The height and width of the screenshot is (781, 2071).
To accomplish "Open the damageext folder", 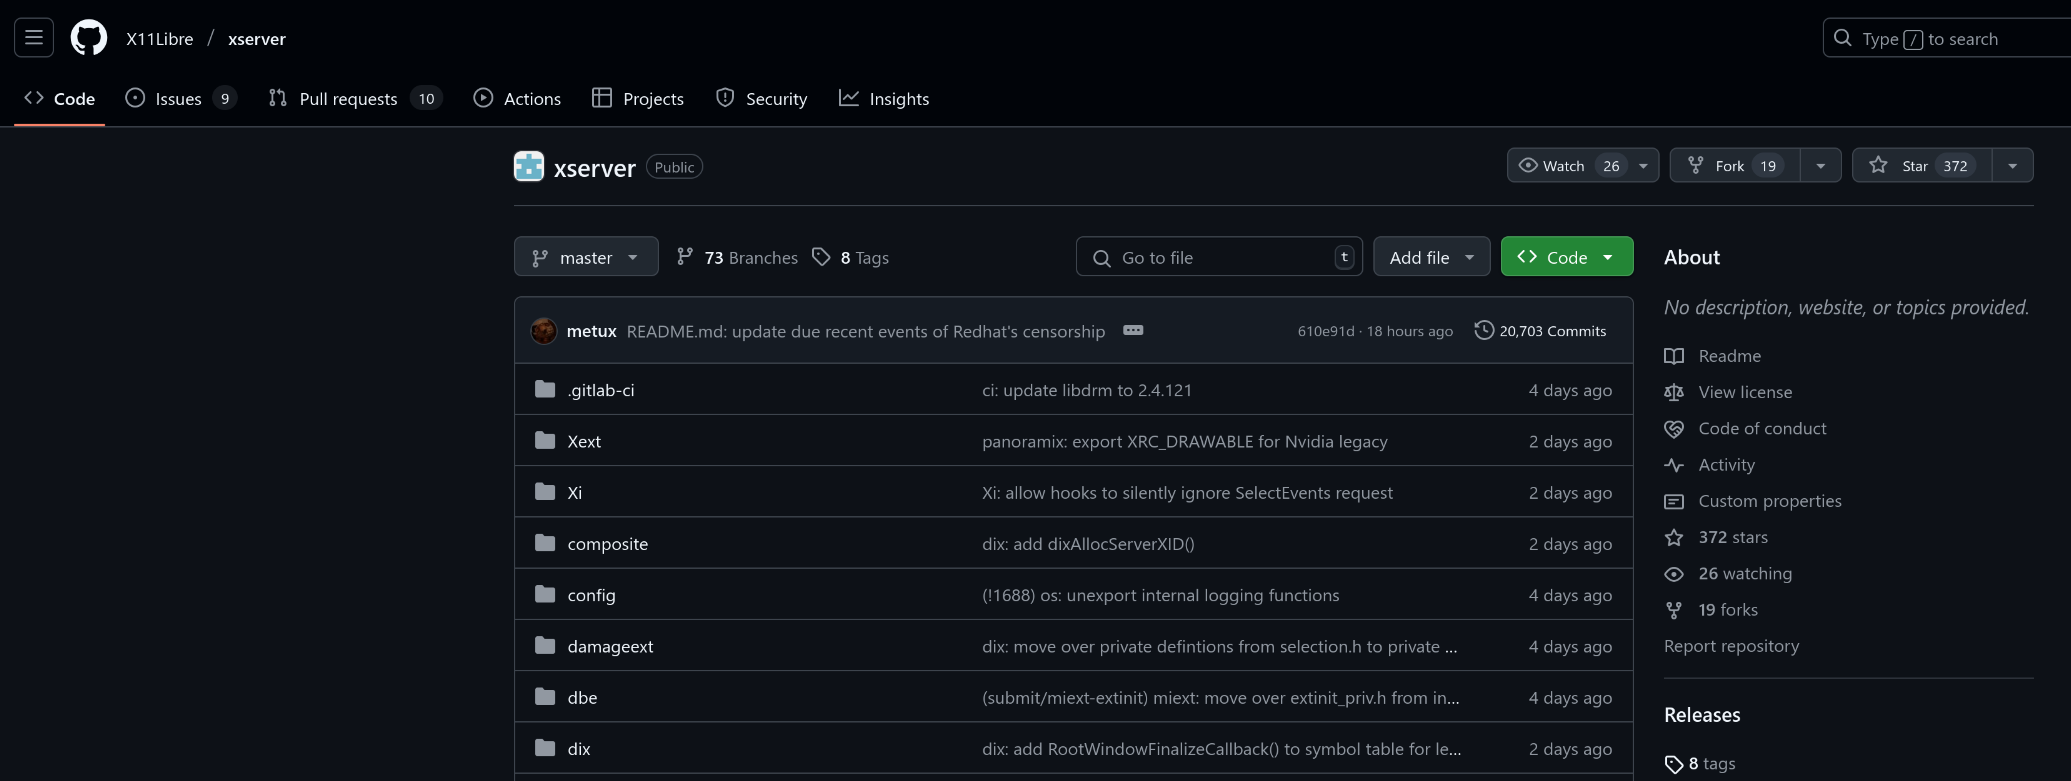I will coord(610,646).
